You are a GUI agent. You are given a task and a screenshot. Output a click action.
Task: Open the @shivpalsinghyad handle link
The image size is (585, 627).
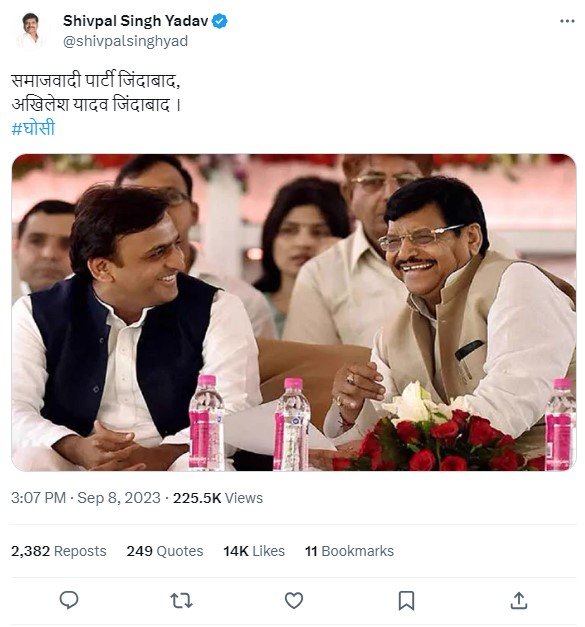pos(126,41)
